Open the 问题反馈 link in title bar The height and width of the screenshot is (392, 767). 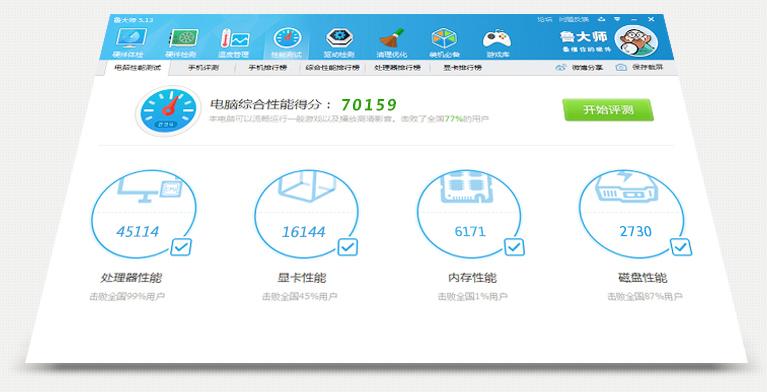coord(574,20)
